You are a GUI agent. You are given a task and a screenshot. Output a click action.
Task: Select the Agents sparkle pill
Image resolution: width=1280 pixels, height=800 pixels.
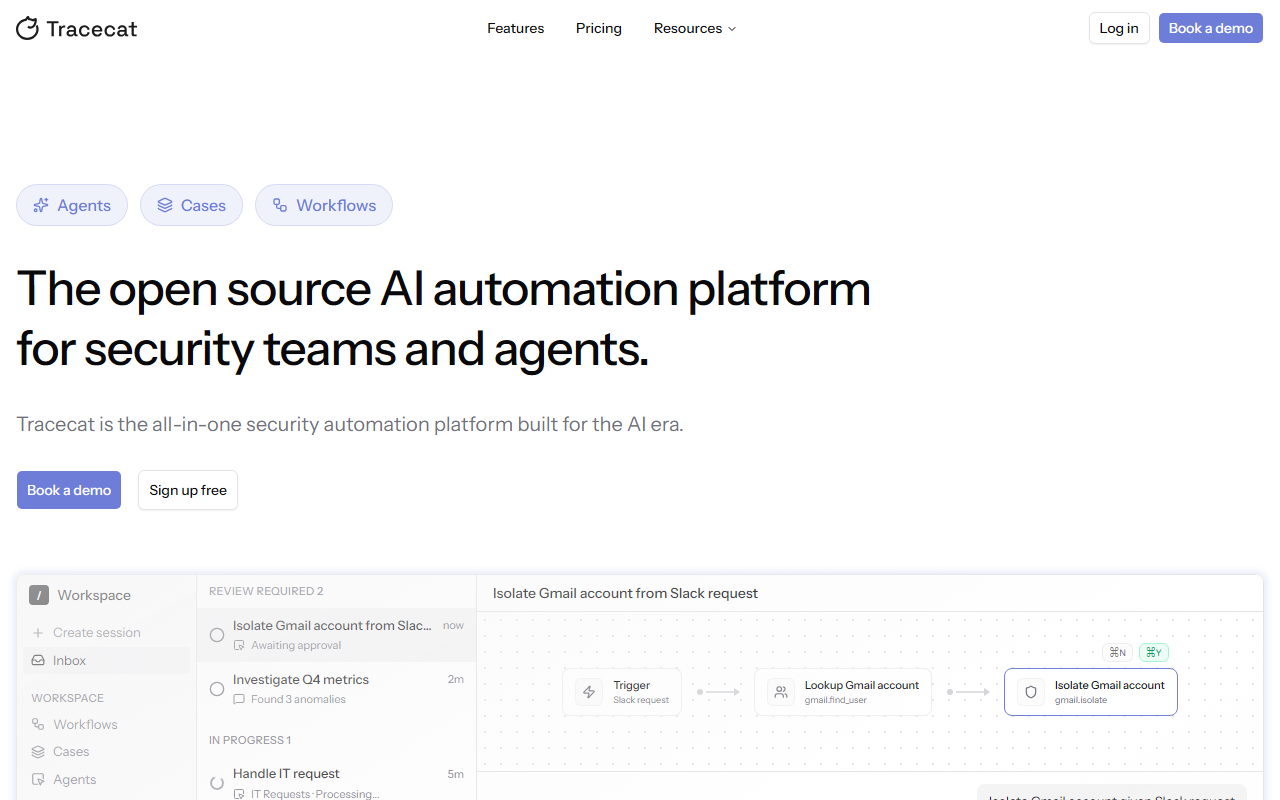72,205
